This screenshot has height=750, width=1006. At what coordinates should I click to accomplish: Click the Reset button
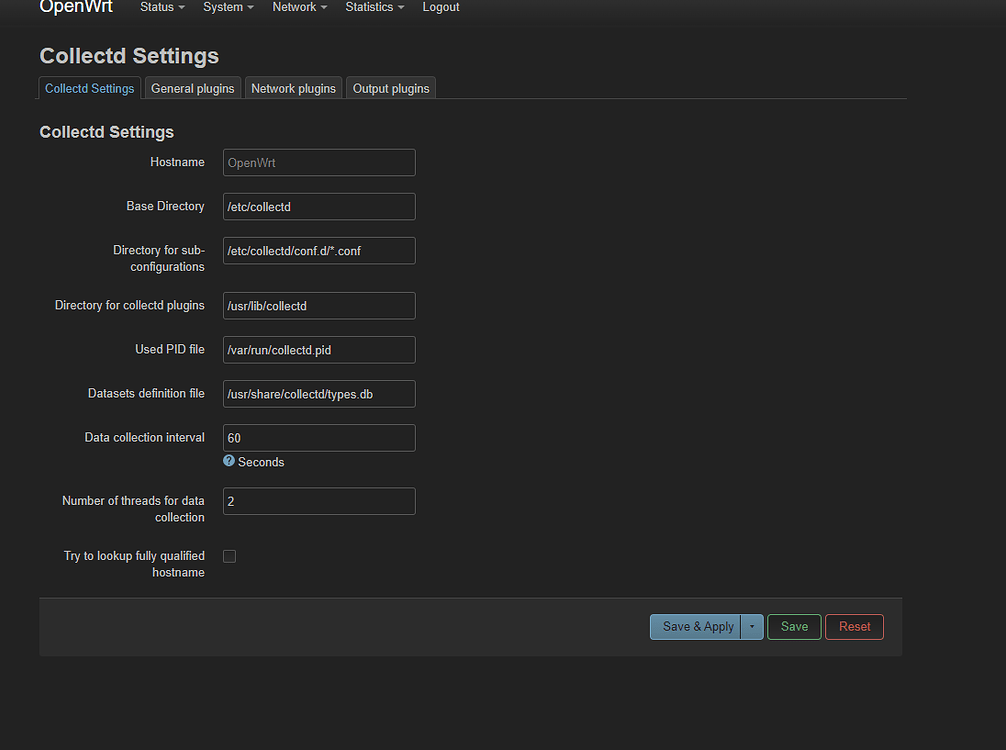(854, 626)
